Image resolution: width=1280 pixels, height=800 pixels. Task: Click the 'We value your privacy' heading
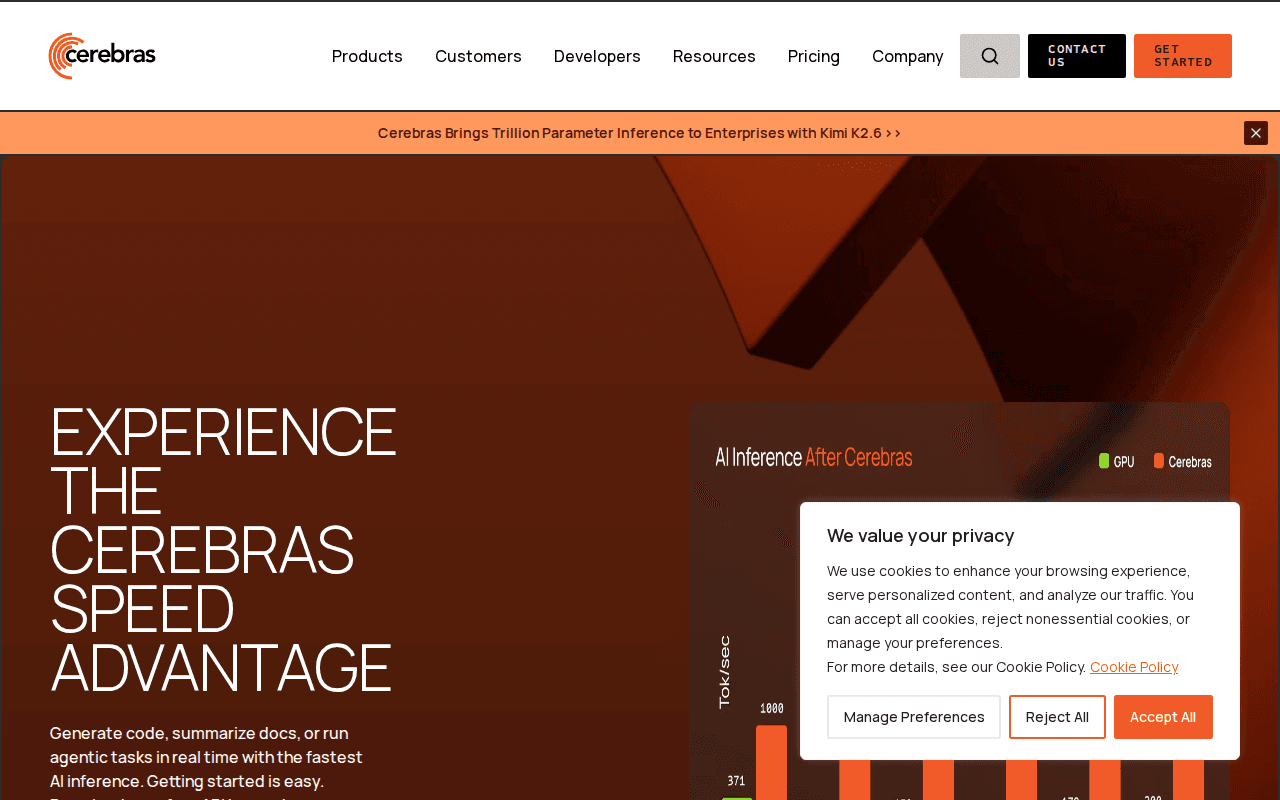(921, 535)
